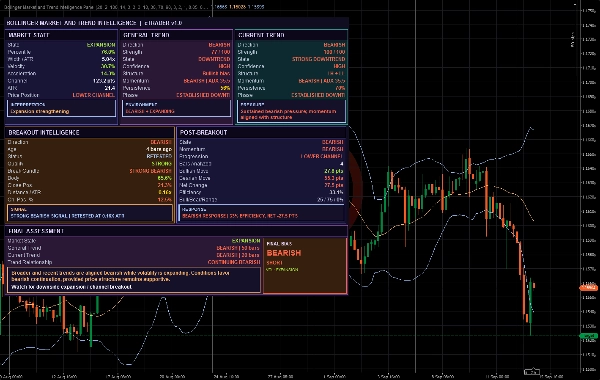Screen dimensions: 600x380
Task: Click the Expansion strengthening interpretation text
Action: [x=40, y=111]
